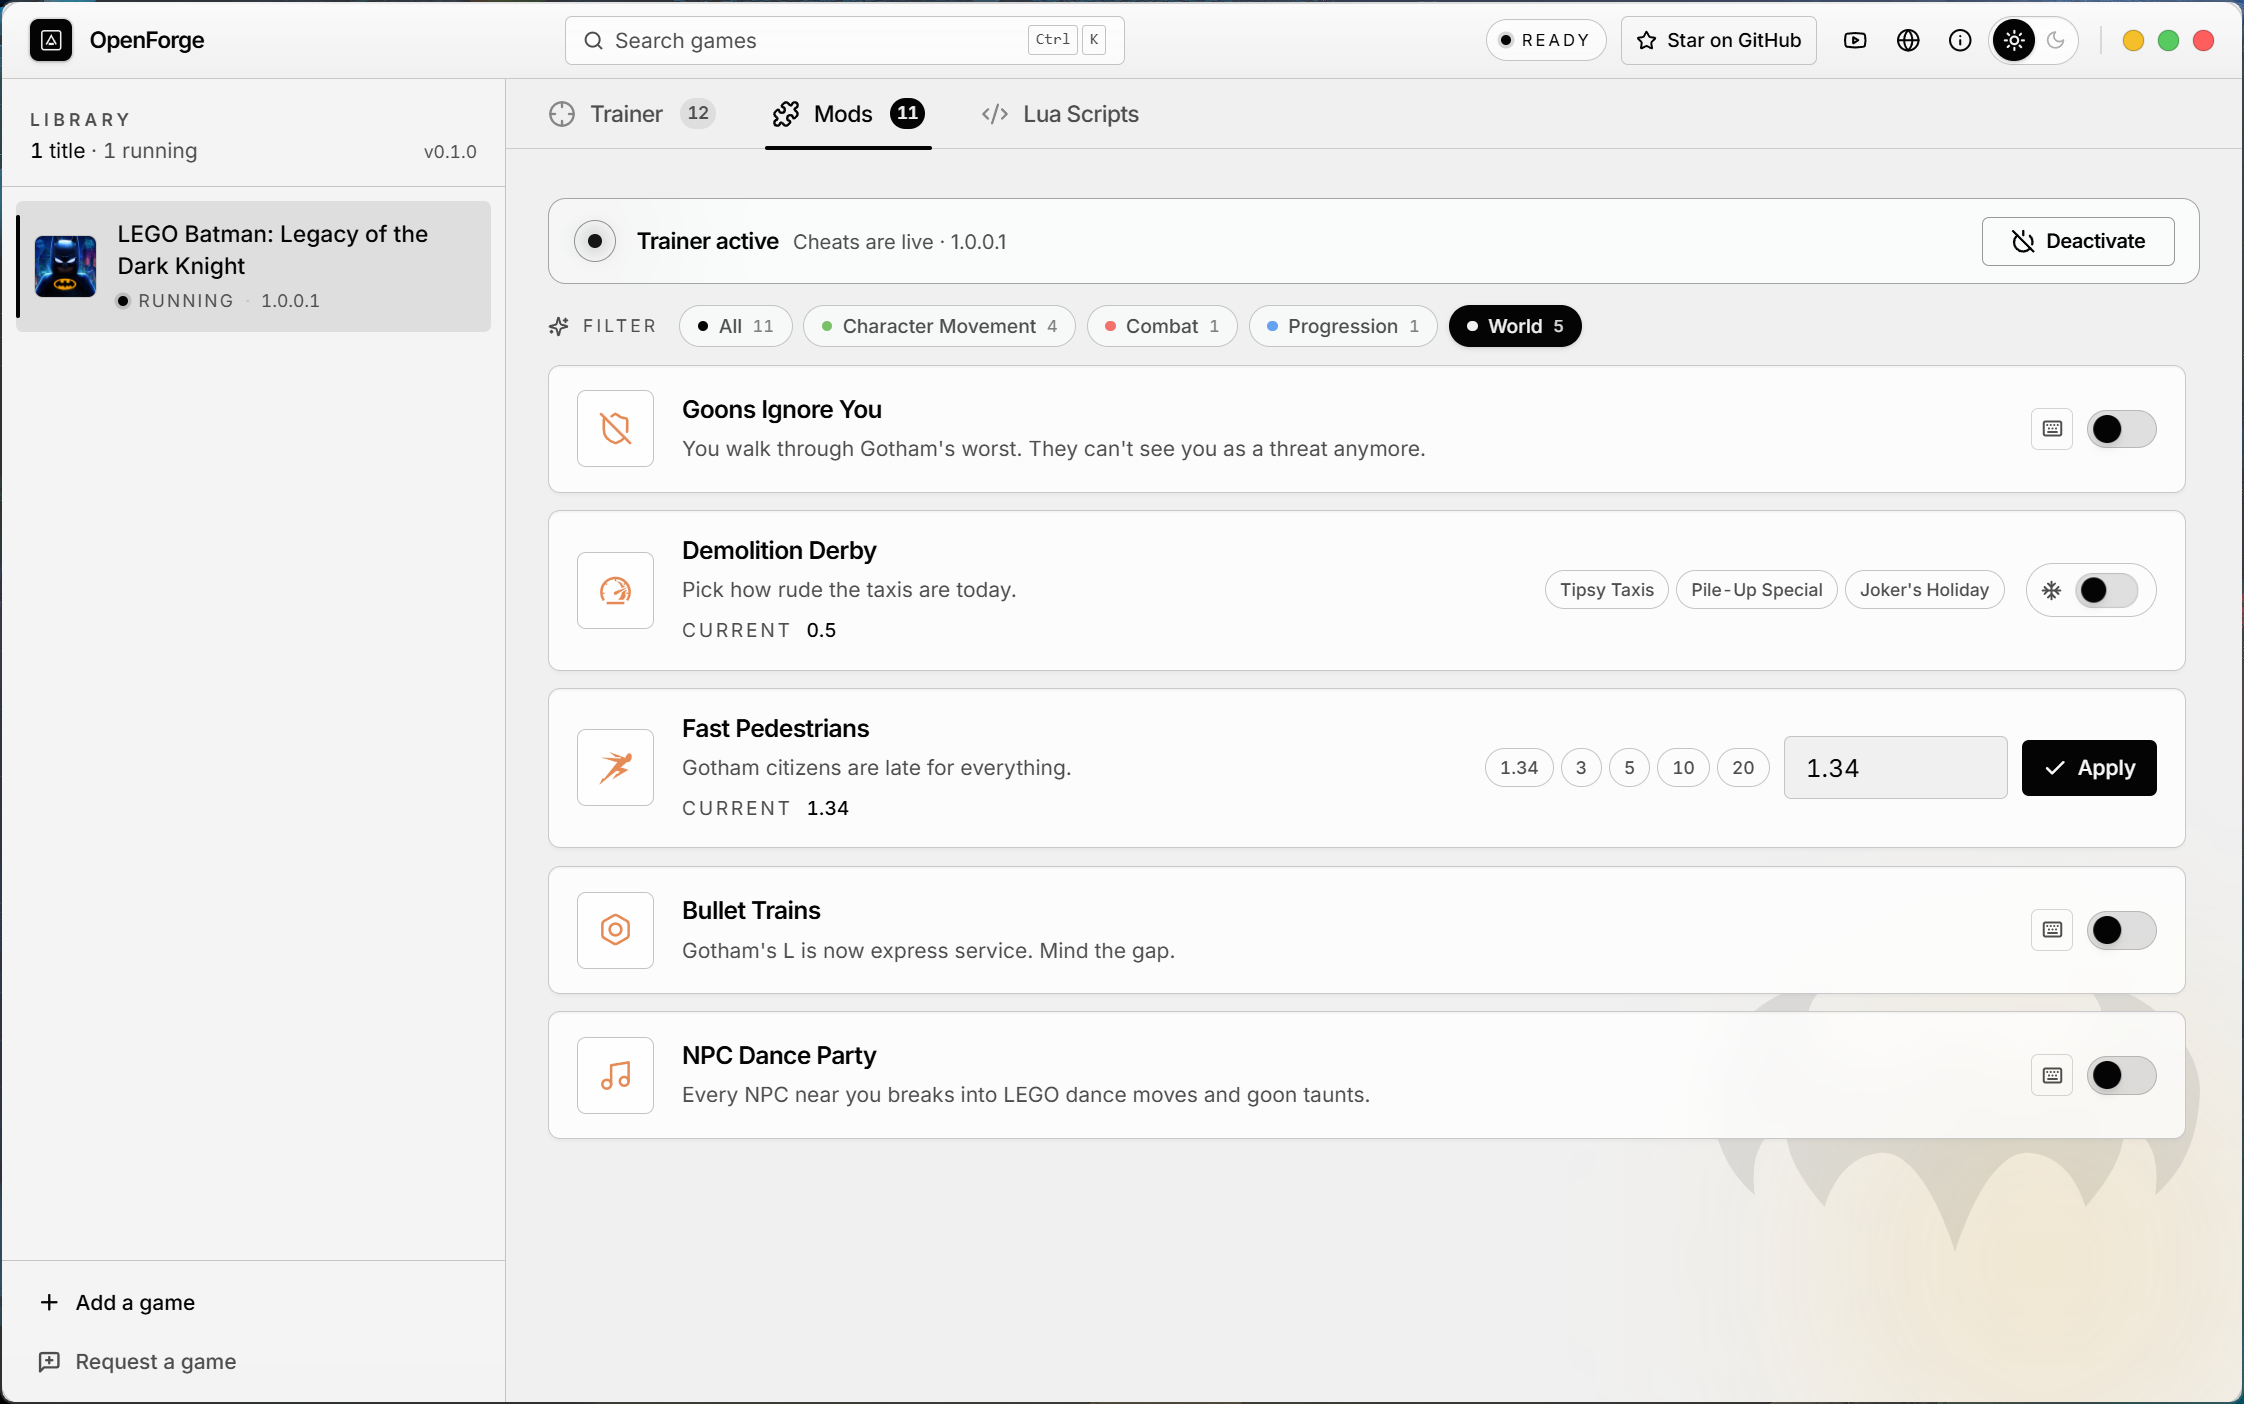Apply the Fast Pedestrians value
Image resolution: width=2244 pixels, height=1404 pixels.
click(2089, 768)
